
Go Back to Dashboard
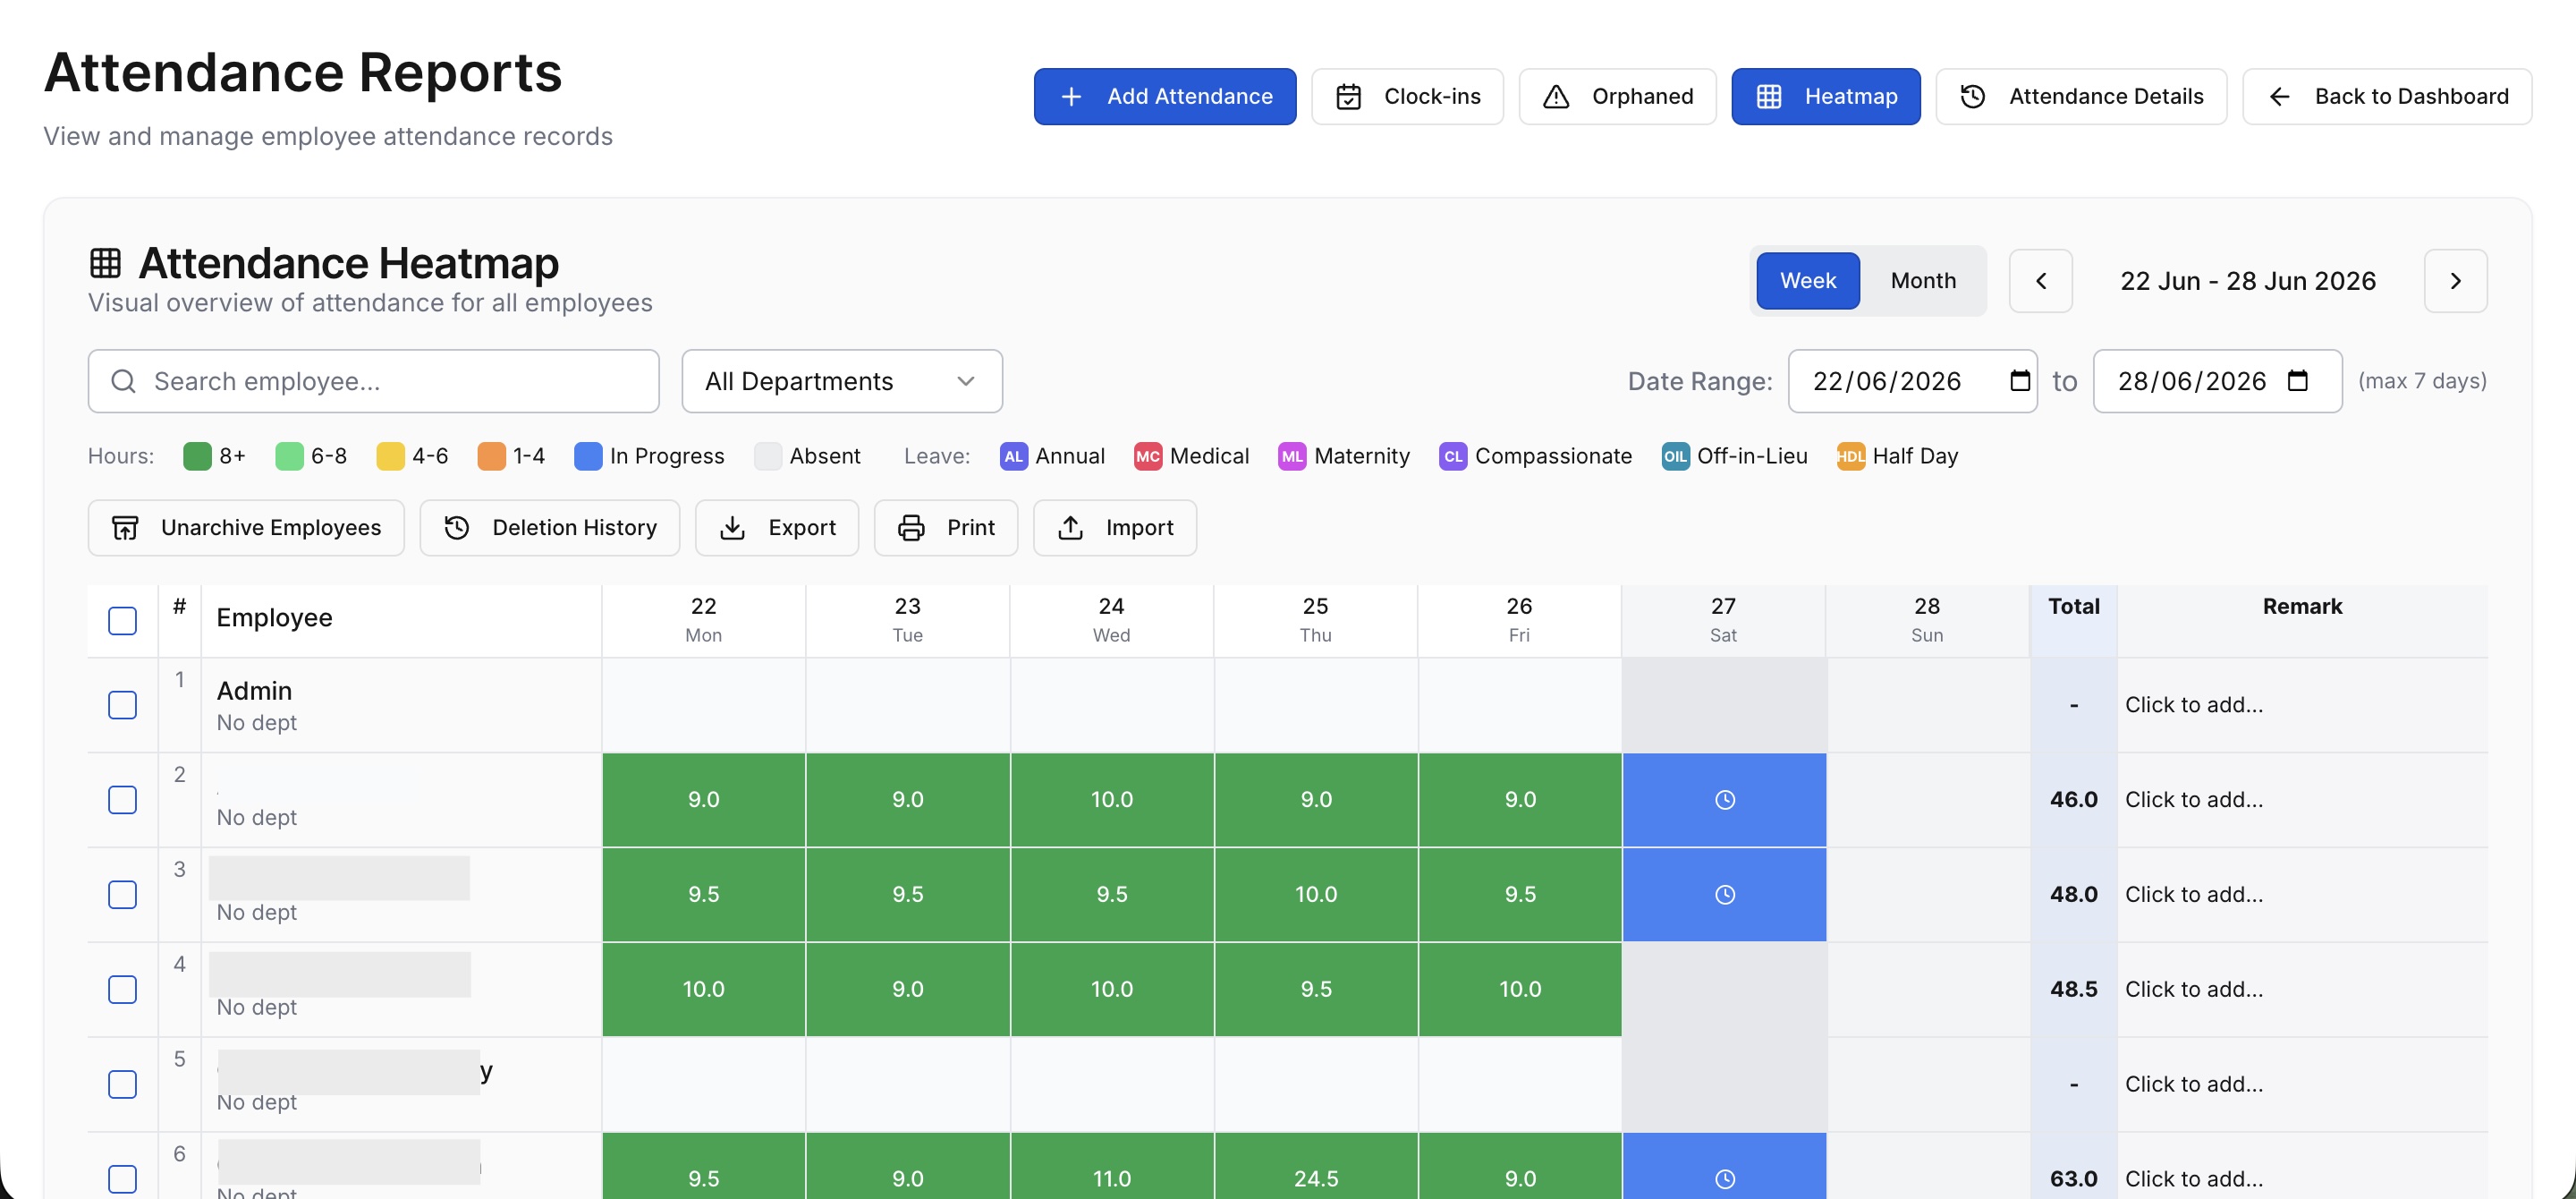point(2387,96)
